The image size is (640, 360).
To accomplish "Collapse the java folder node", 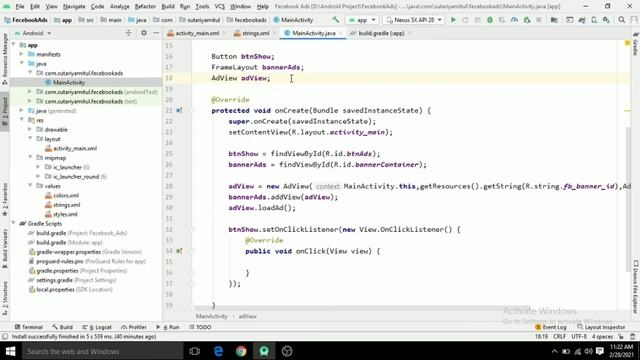I will [x=22, y=64].
